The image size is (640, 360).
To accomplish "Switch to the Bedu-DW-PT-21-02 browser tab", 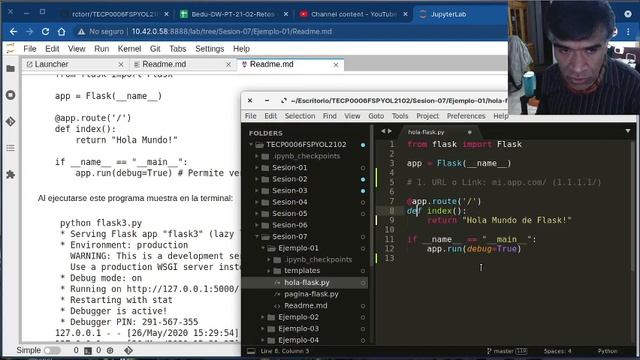I will (233, 14).
